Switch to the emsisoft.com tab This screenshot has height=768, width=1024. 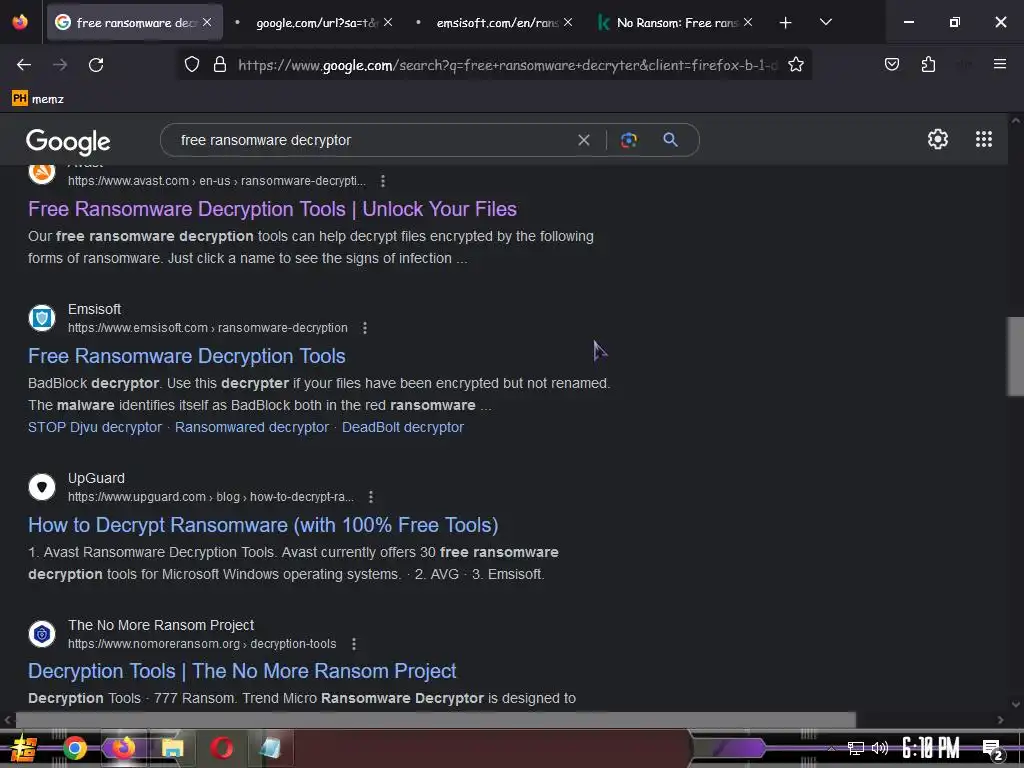(496, 22)
